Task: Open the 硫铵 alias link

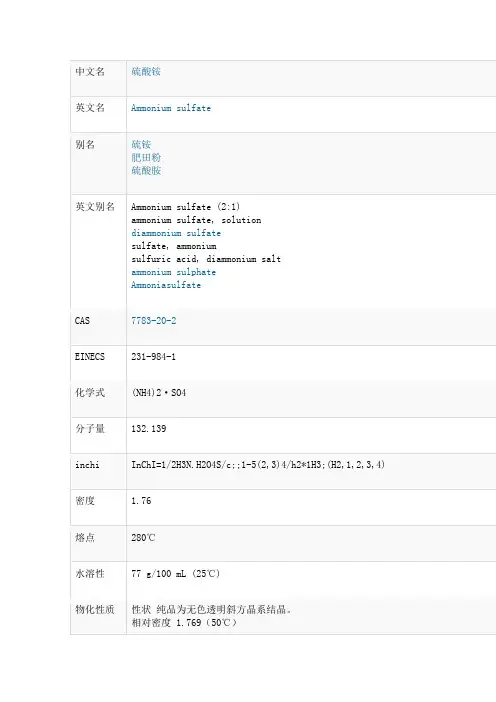Action: (x=141, y=144)
